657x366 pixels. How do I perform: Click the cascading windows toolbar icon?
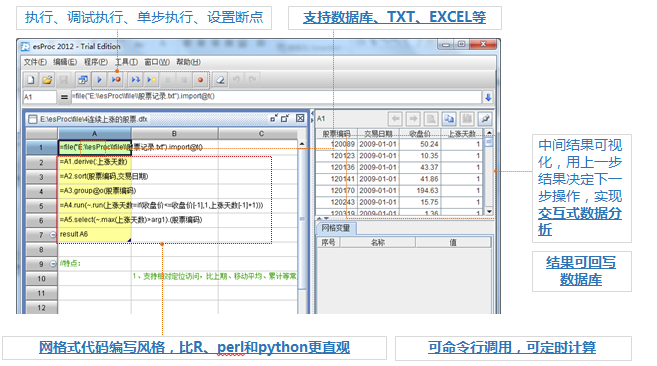pyautogui.click(x=83, y=79)
